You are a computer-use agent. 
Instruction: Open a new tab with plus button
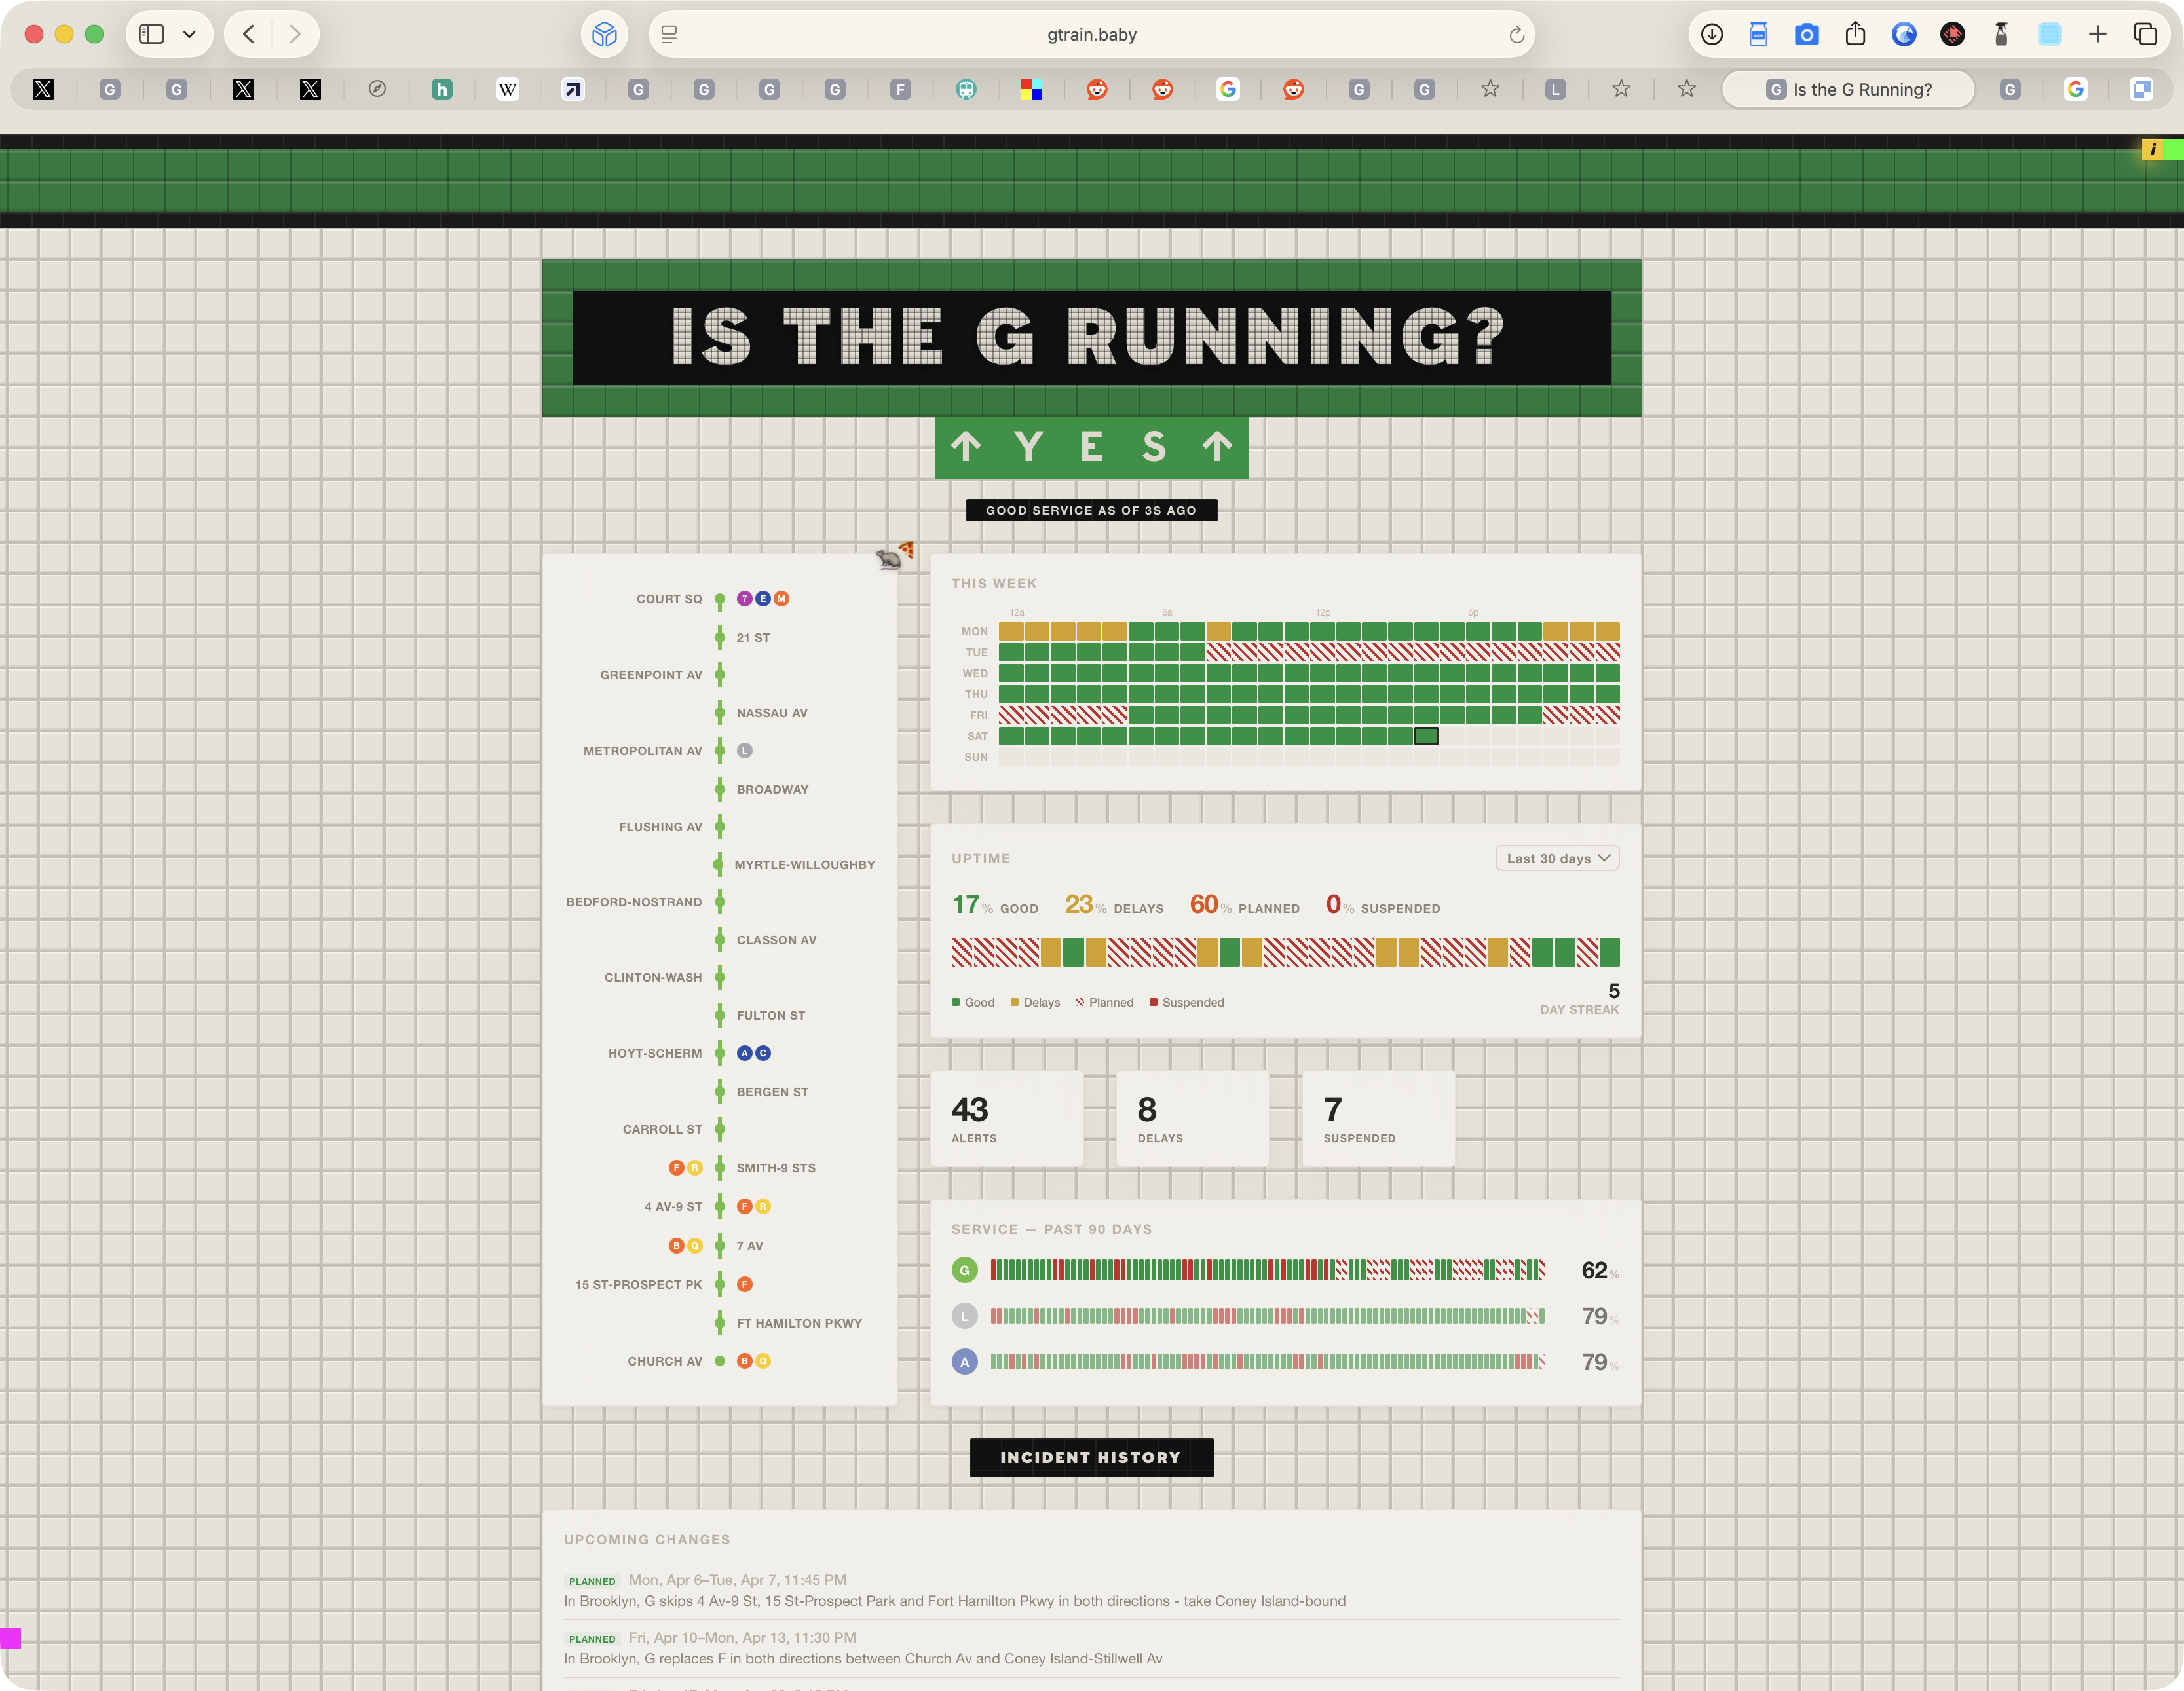point(2097,34)
